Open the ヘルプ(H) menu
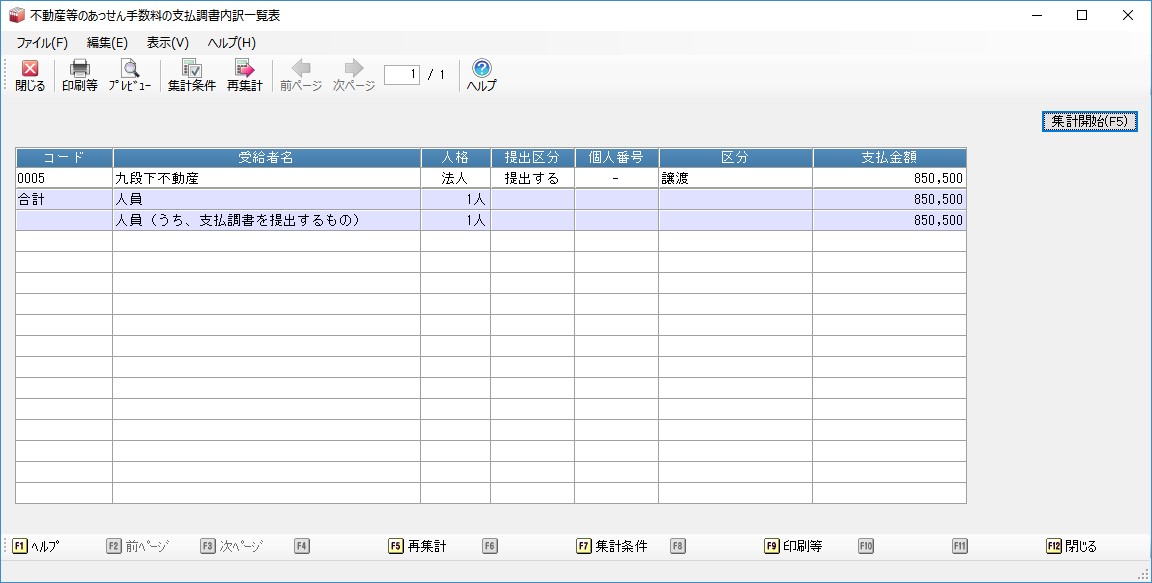The width and height of the screenshot is (1152, 583). [x=231, y=43]
